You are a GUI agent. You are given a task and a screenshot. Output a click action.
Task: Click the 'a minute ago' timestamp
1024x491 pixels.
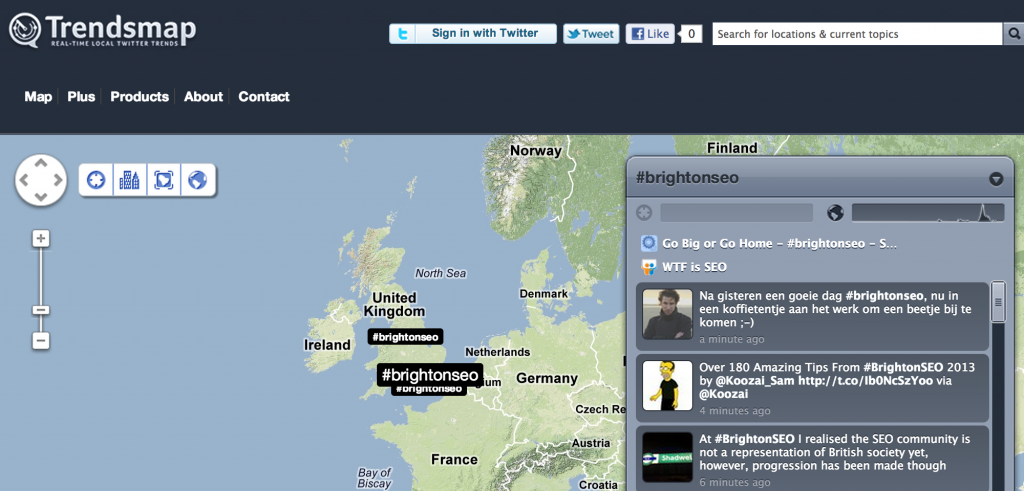point(731,340)
